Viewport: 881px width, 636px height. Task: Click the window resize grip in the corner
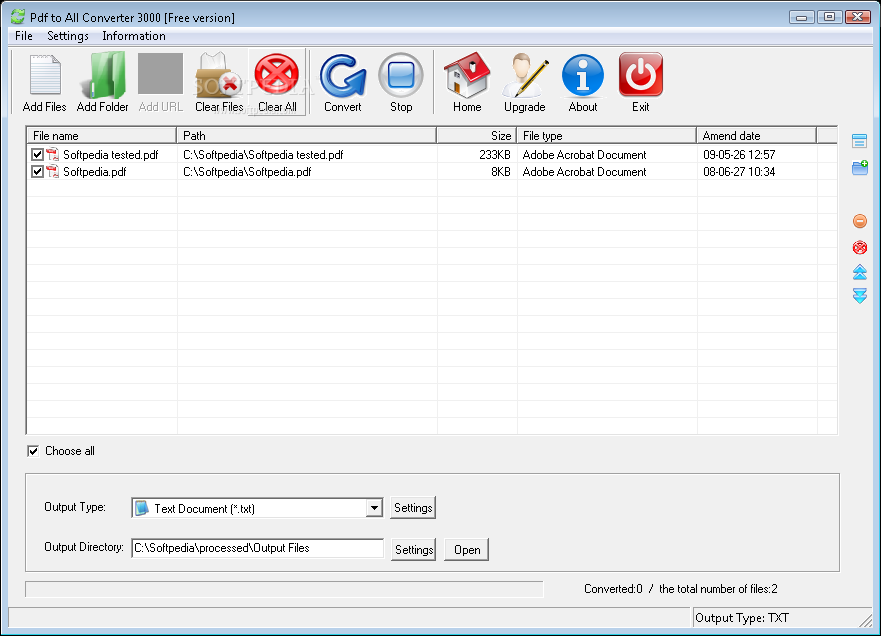pyautogui.click(x=866, y=620)
